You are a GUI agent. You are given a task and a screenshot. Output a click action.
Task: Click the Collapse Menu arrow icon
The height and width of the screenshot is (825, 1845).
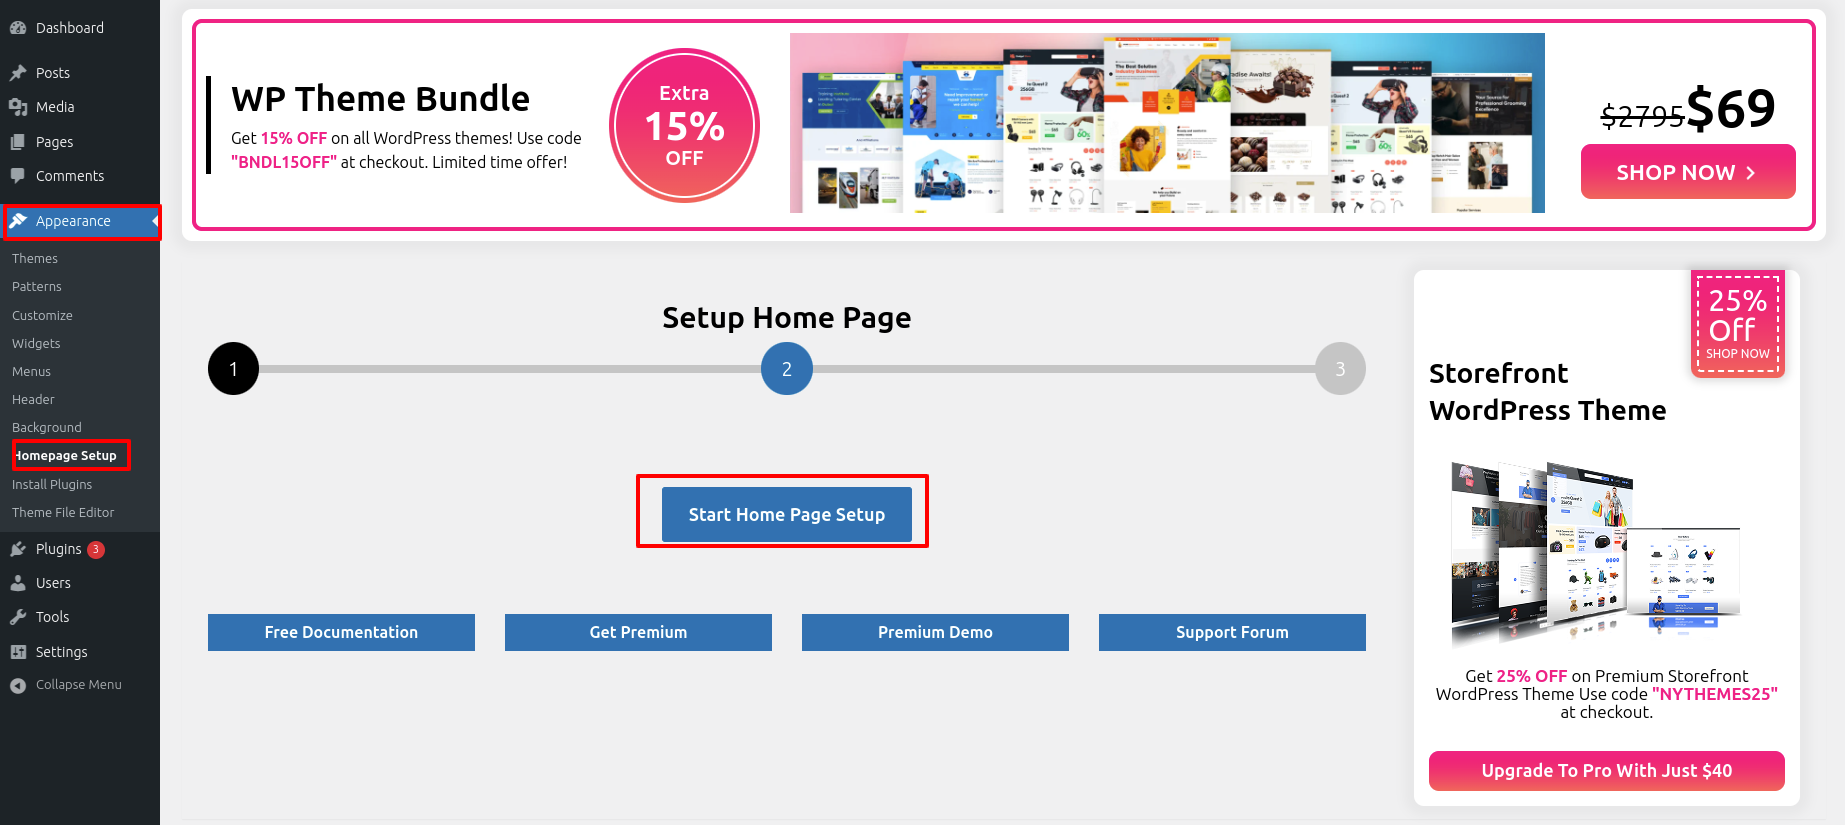click(18, 685)
